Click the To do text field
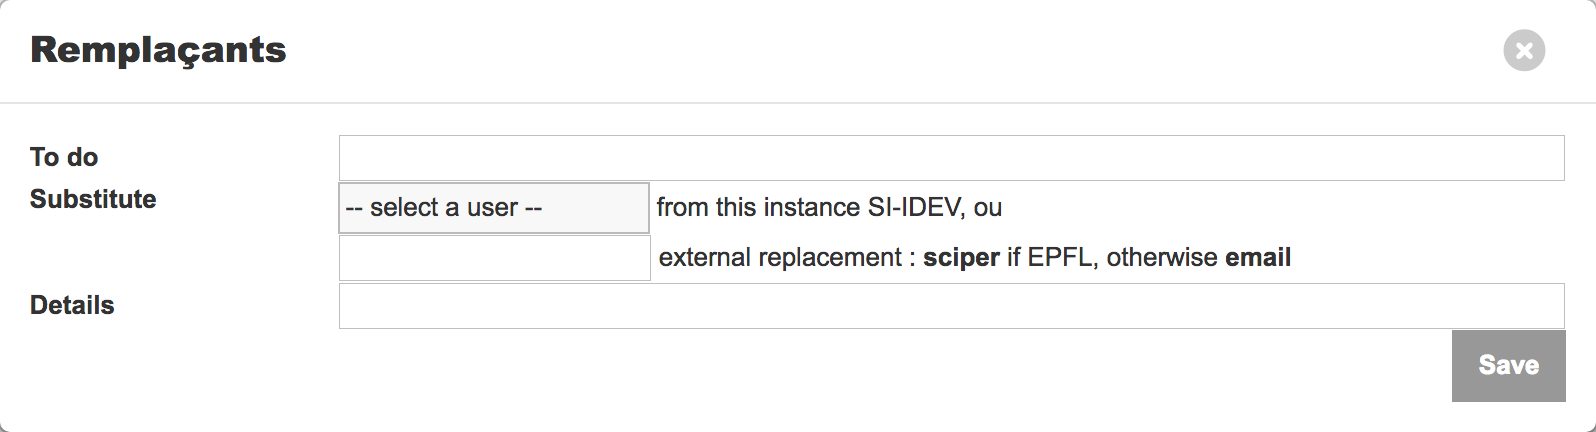The height and width of the screenshot is (432, 1596). pos(951,158)
